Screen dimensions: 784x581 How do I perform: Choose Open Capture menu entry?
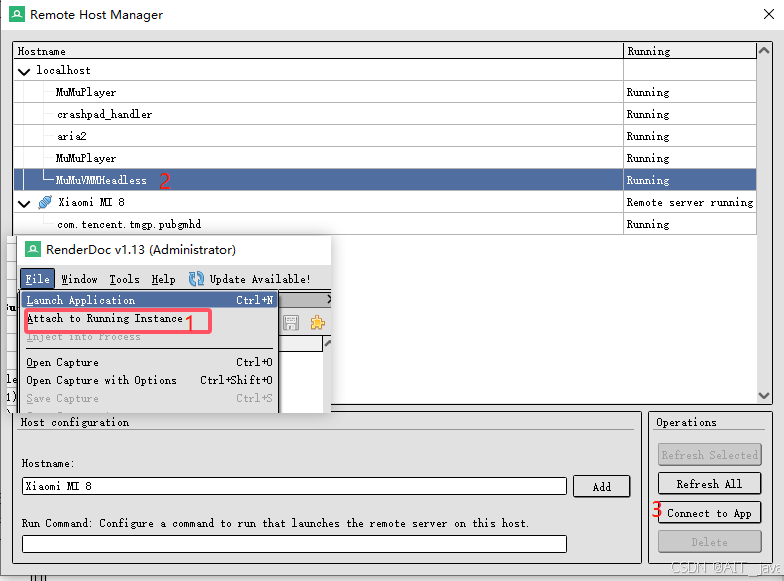(x=149, y=362)
